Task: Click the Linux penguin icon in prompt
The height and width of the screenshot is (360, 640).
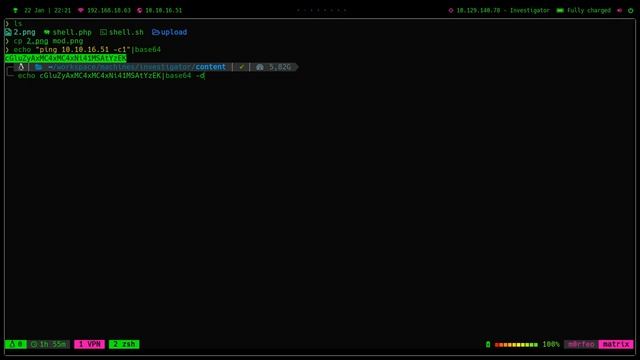Action: coord(21,67)
